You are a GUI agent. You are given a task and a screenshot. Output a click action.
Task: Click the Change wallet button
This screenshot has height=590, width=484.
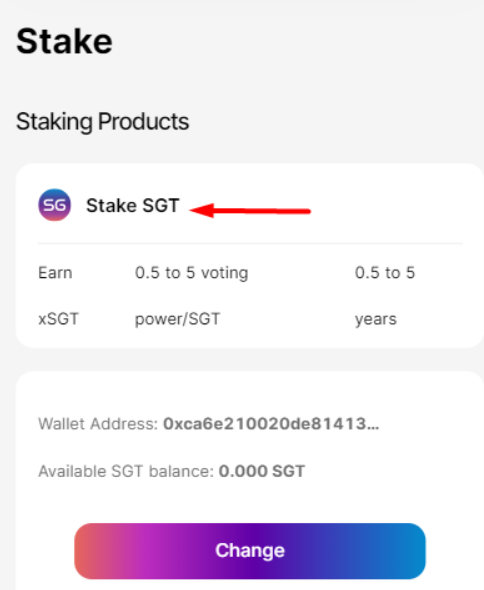click(250, 551)
